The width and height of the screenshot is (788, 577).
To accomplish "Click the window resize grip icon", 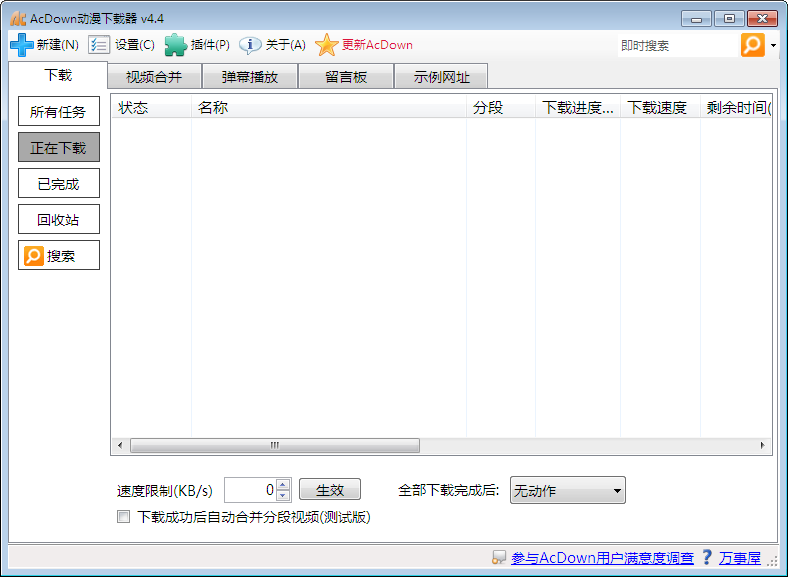I will (771, 561).
